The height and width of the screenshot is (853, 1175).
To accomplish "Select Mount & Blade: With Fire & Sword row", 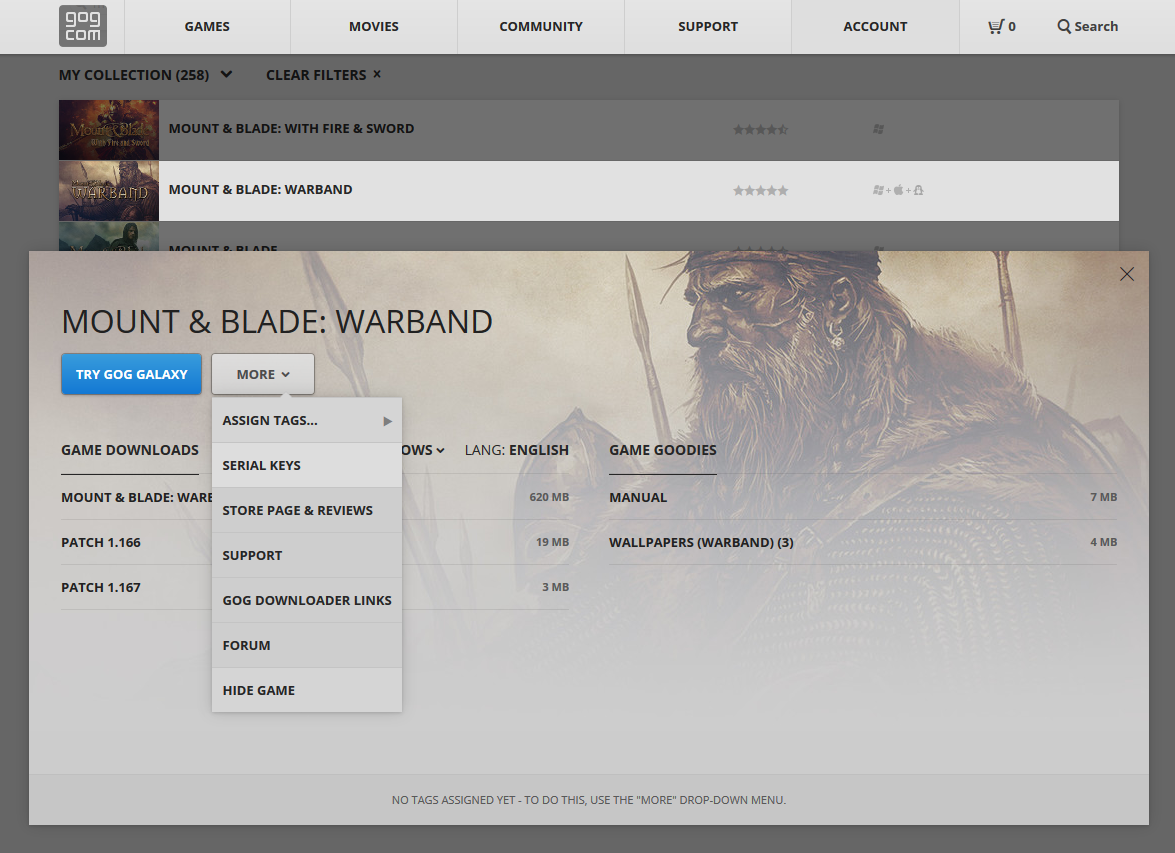I will (x=589, y=130).
